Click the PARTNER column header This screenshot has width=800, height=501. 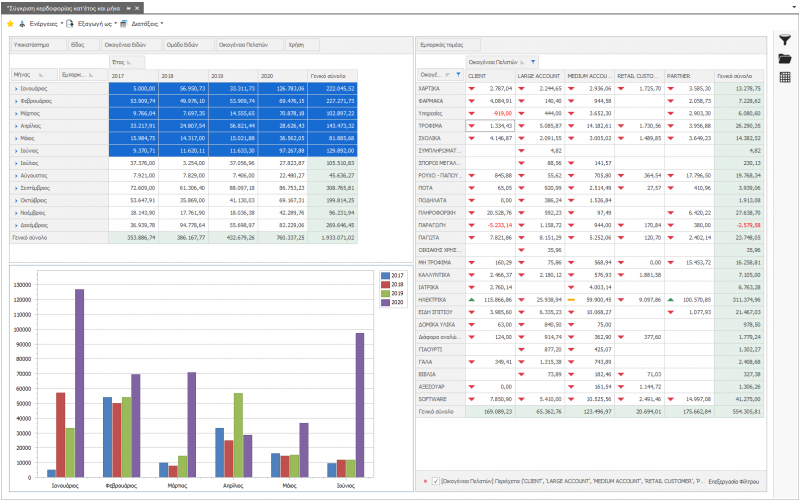coord(689,76)
